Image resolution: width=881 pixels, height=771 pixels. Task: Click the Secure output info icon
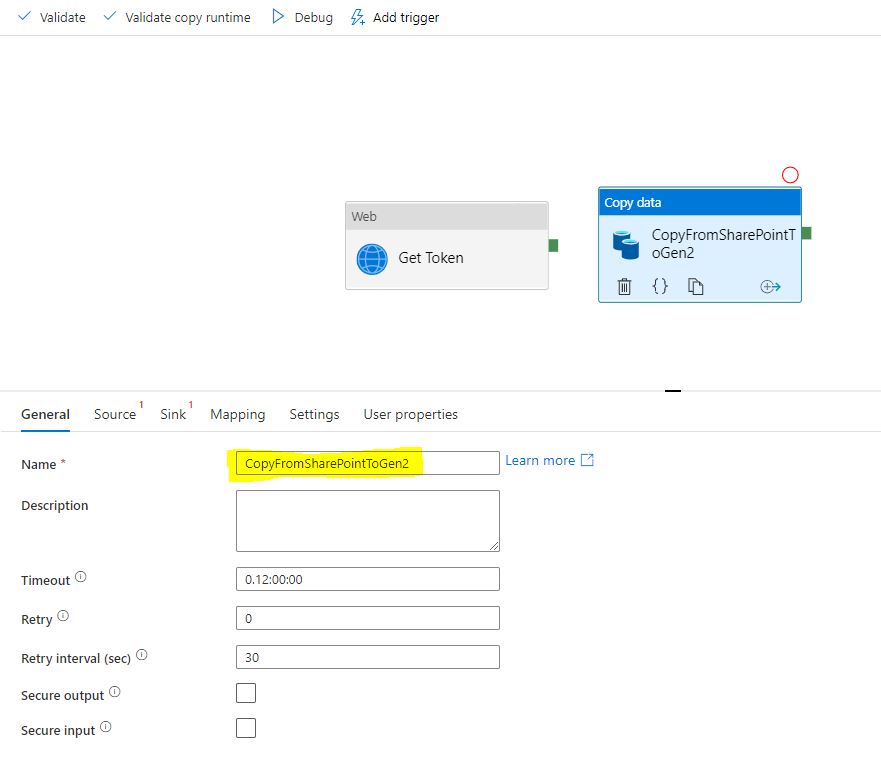[114, 692]
